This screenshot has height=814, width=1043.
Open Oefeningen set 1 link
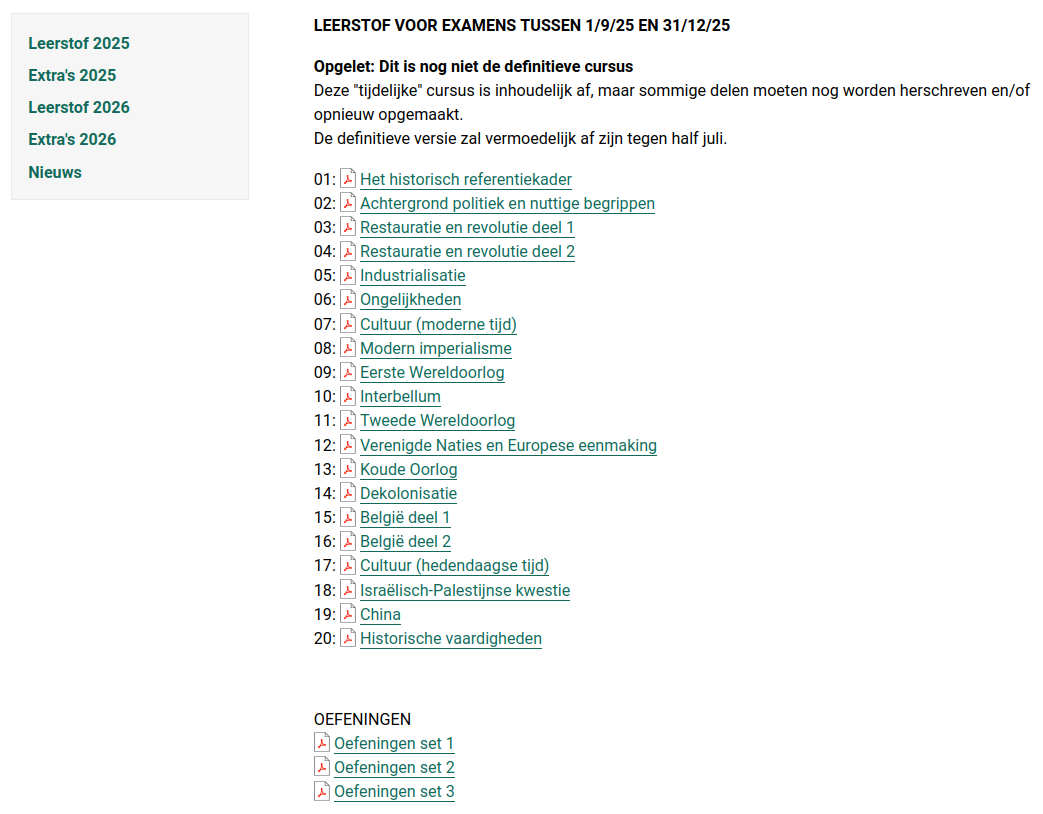tap(394, 743)
